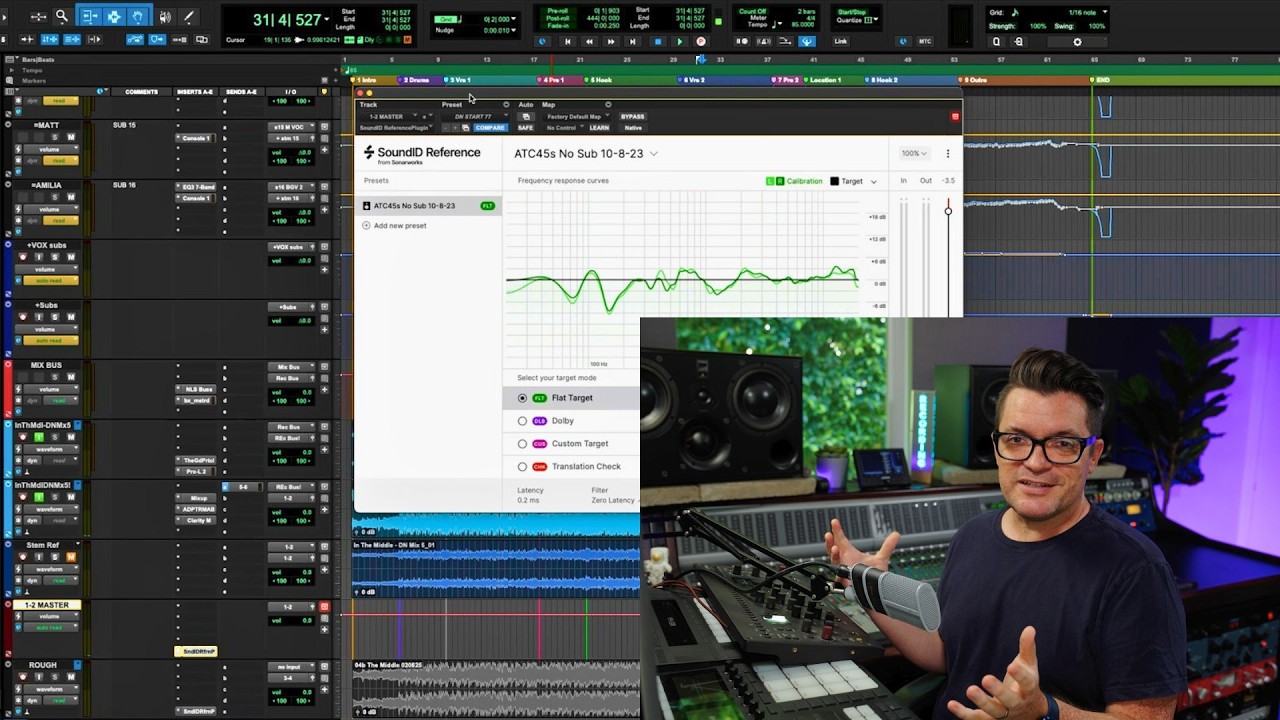
Task: Select the Grabber hand tool
Action: pyautogui.click(x=137, y=16)
